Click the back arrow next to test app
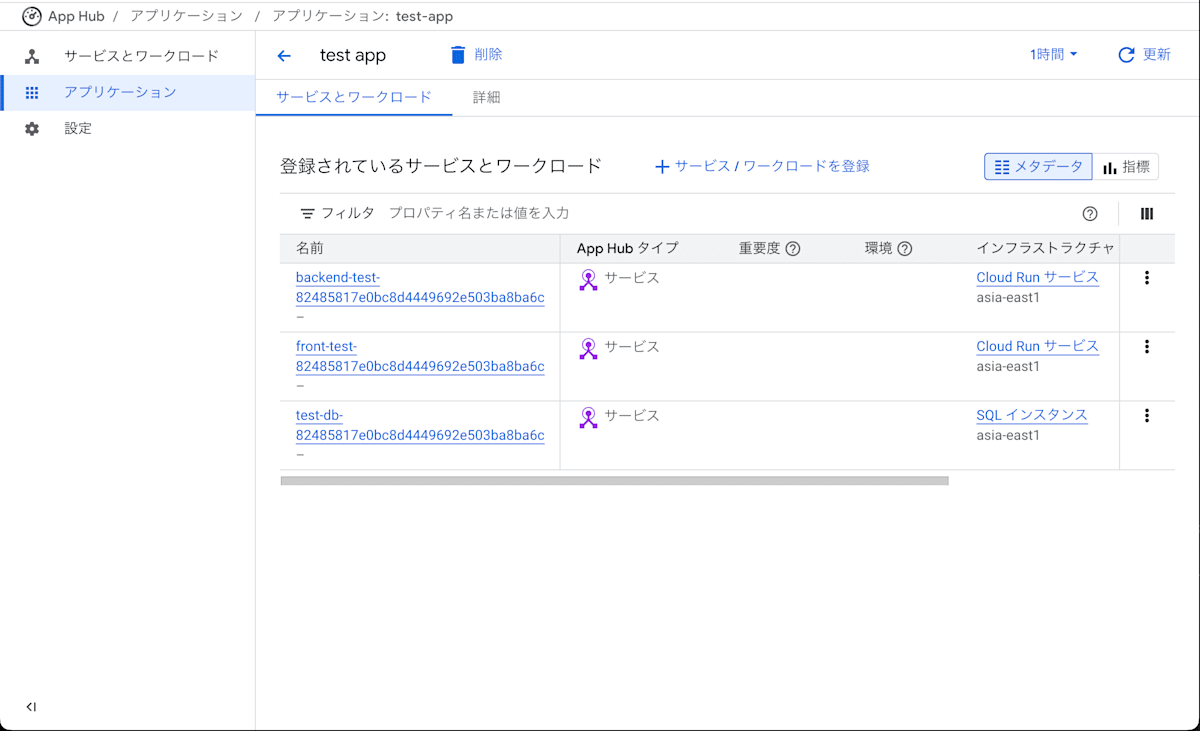Viewport: 1200px width, 731px height. pos(284,56)
